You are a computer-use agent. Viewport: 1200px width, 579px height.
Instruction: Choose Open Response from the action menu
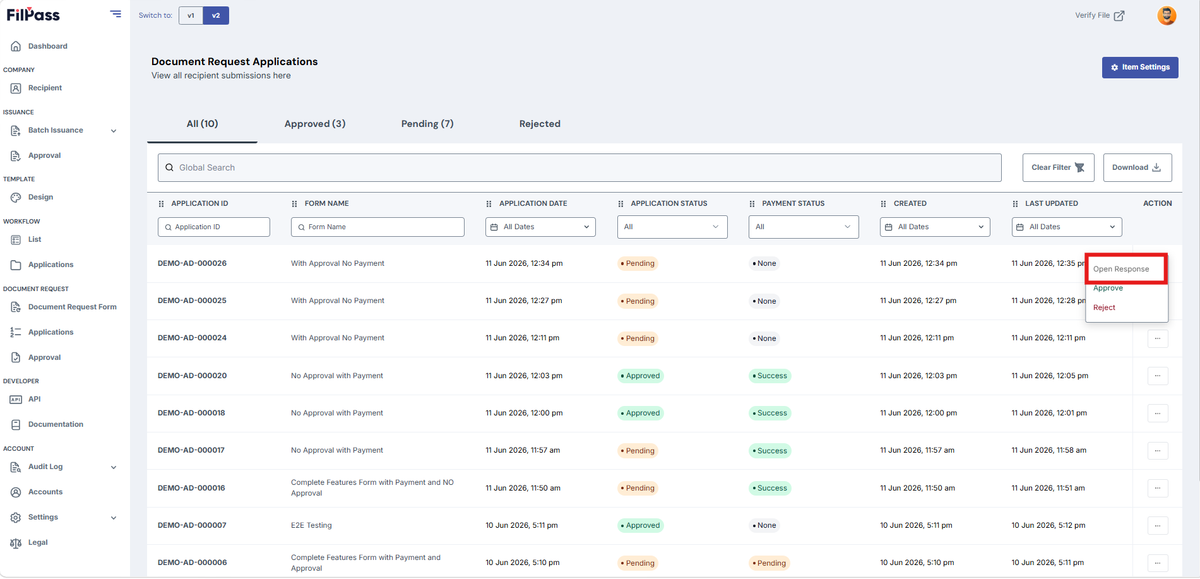1127,269
